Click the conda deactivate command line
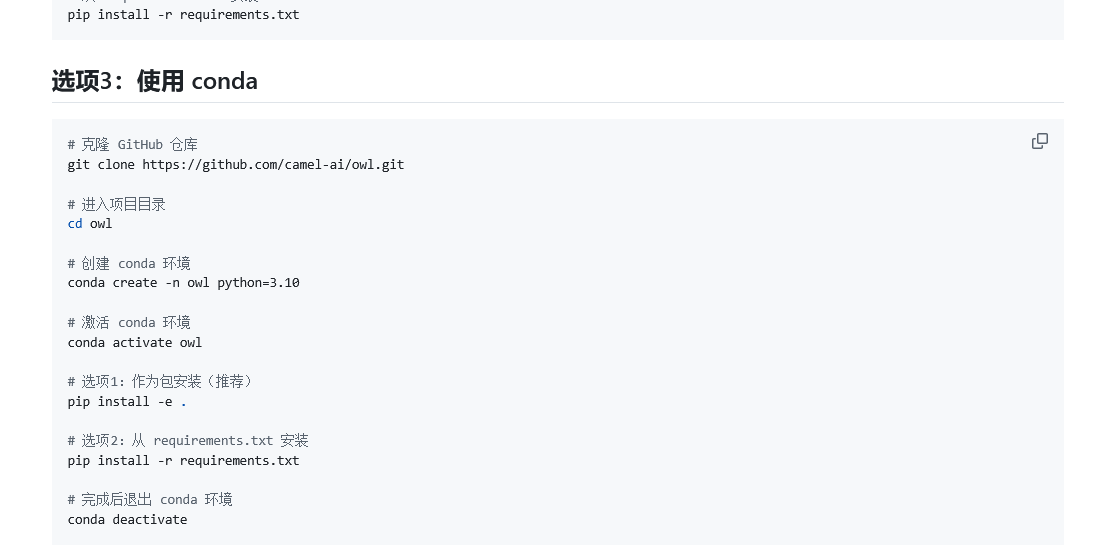This screenshot has width=1106, height=557. 127,519
